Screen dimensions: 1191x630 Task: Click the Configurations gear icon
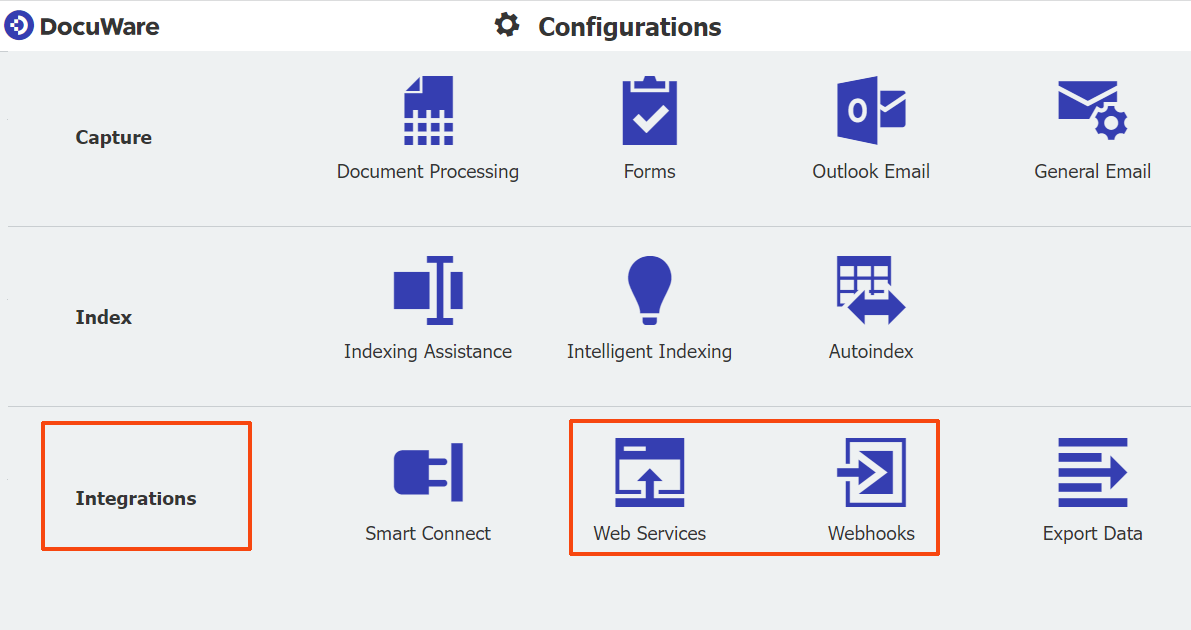click(x=507, y=25)
